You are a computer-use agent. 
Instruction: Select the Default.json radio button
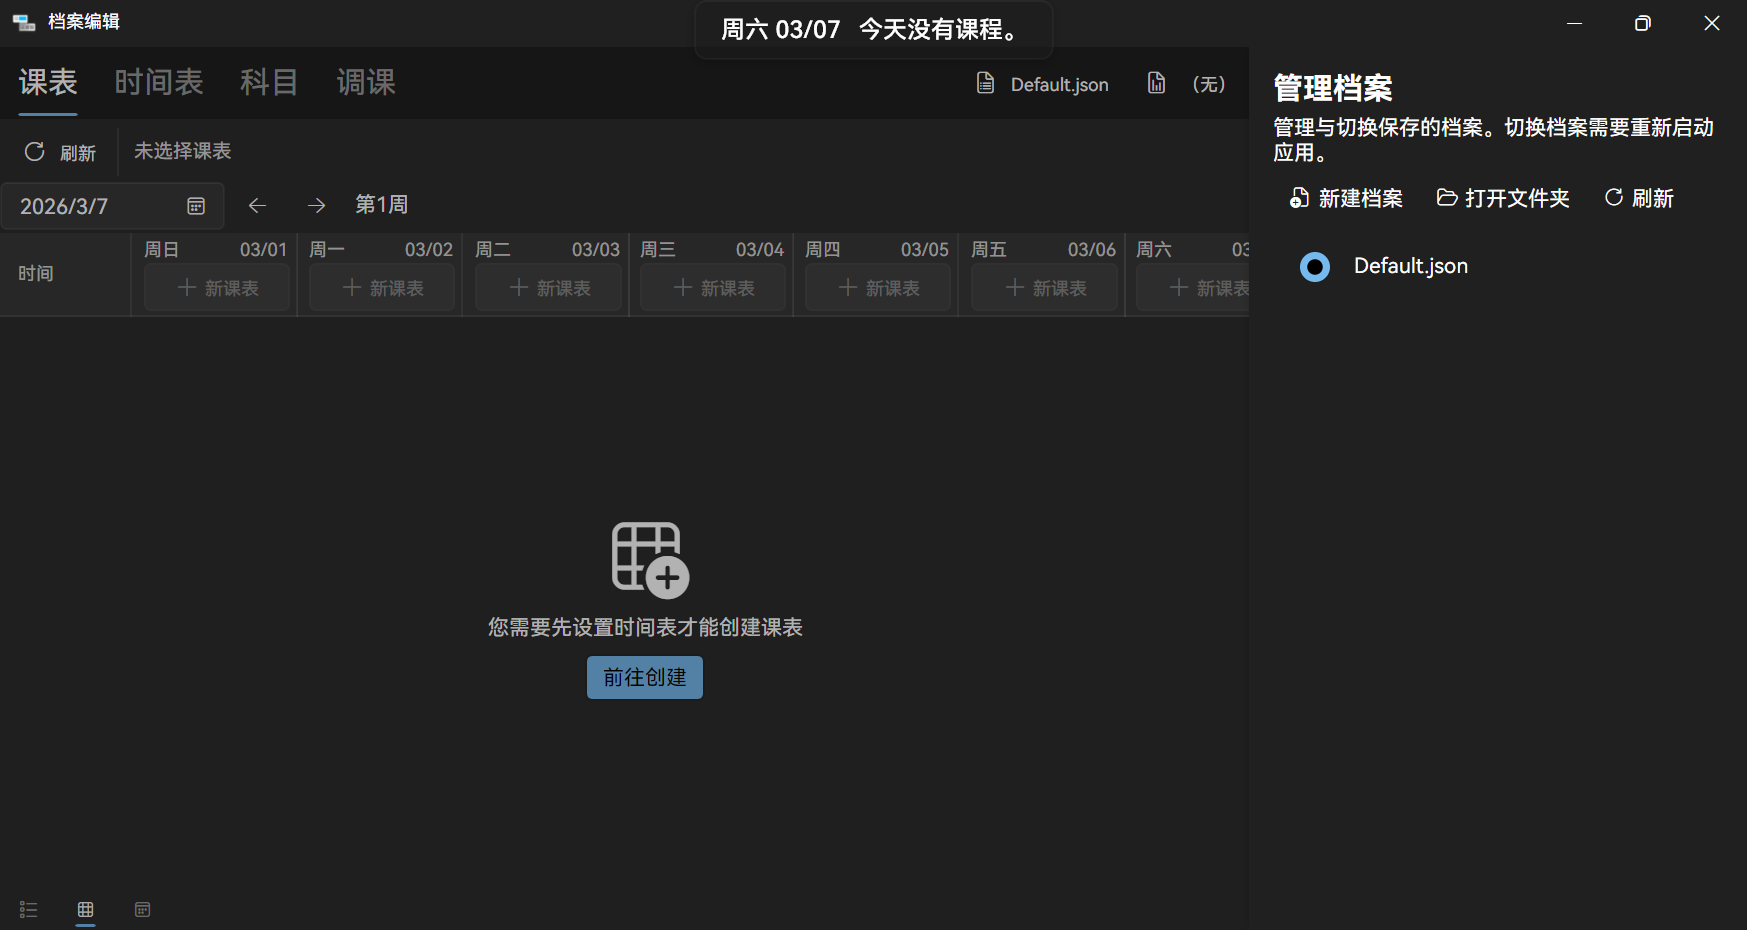[x=1315, y=266]
